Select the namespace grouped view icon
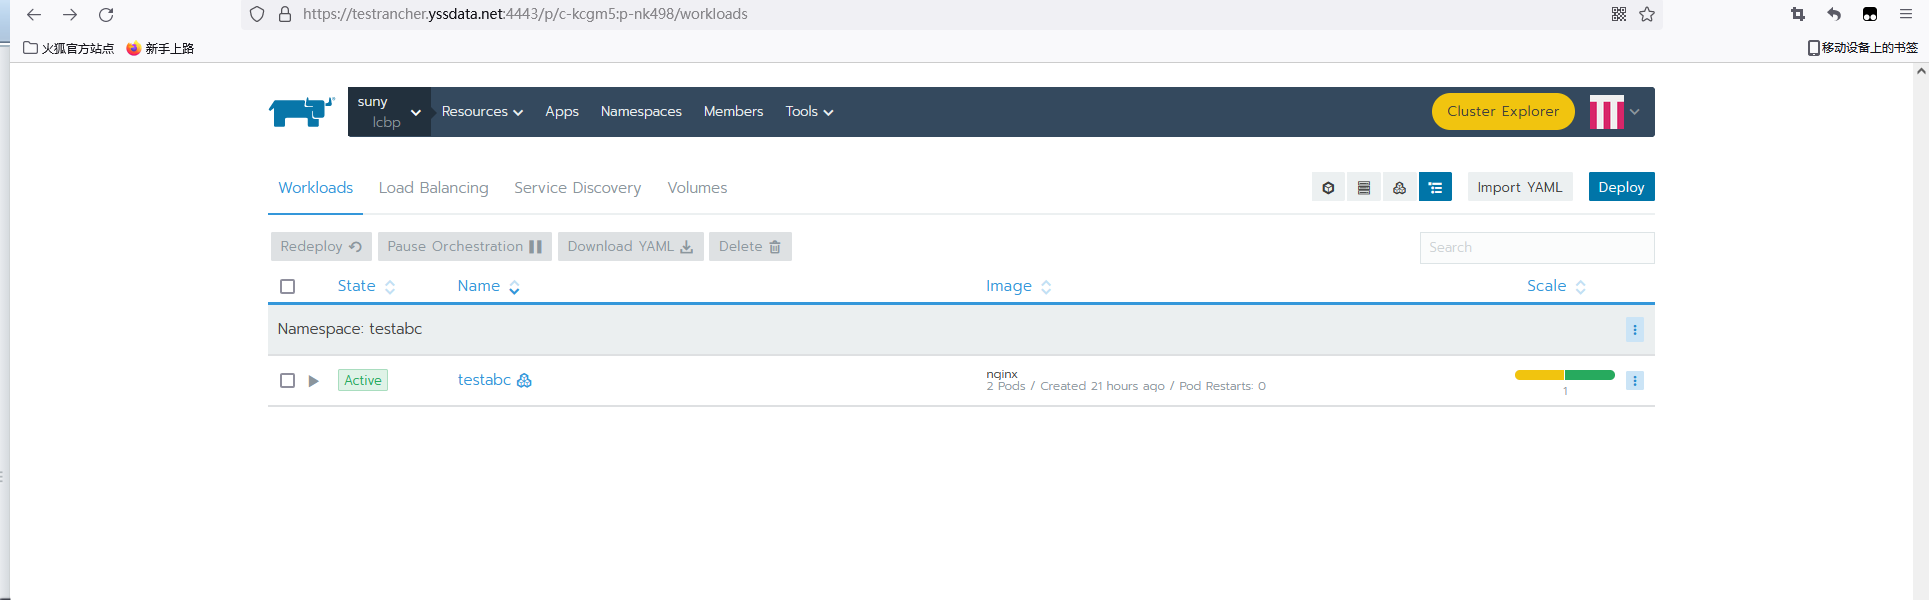The height and width of the screenshot is (600, 1929). pyautogui.click(x=1435, y=187)
